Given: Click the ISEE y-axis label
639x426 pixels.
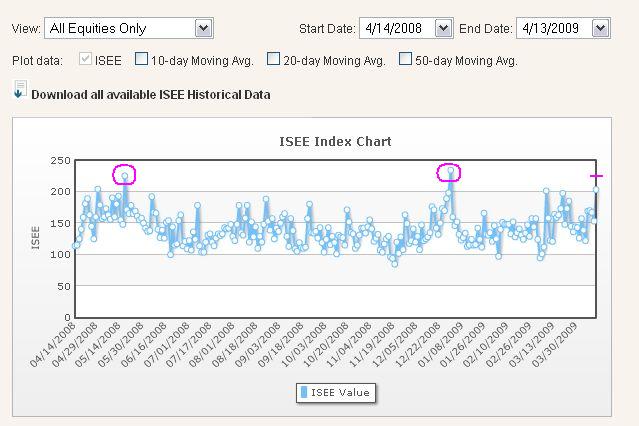Looking at the screenshot, I should [x=36, y=236].
